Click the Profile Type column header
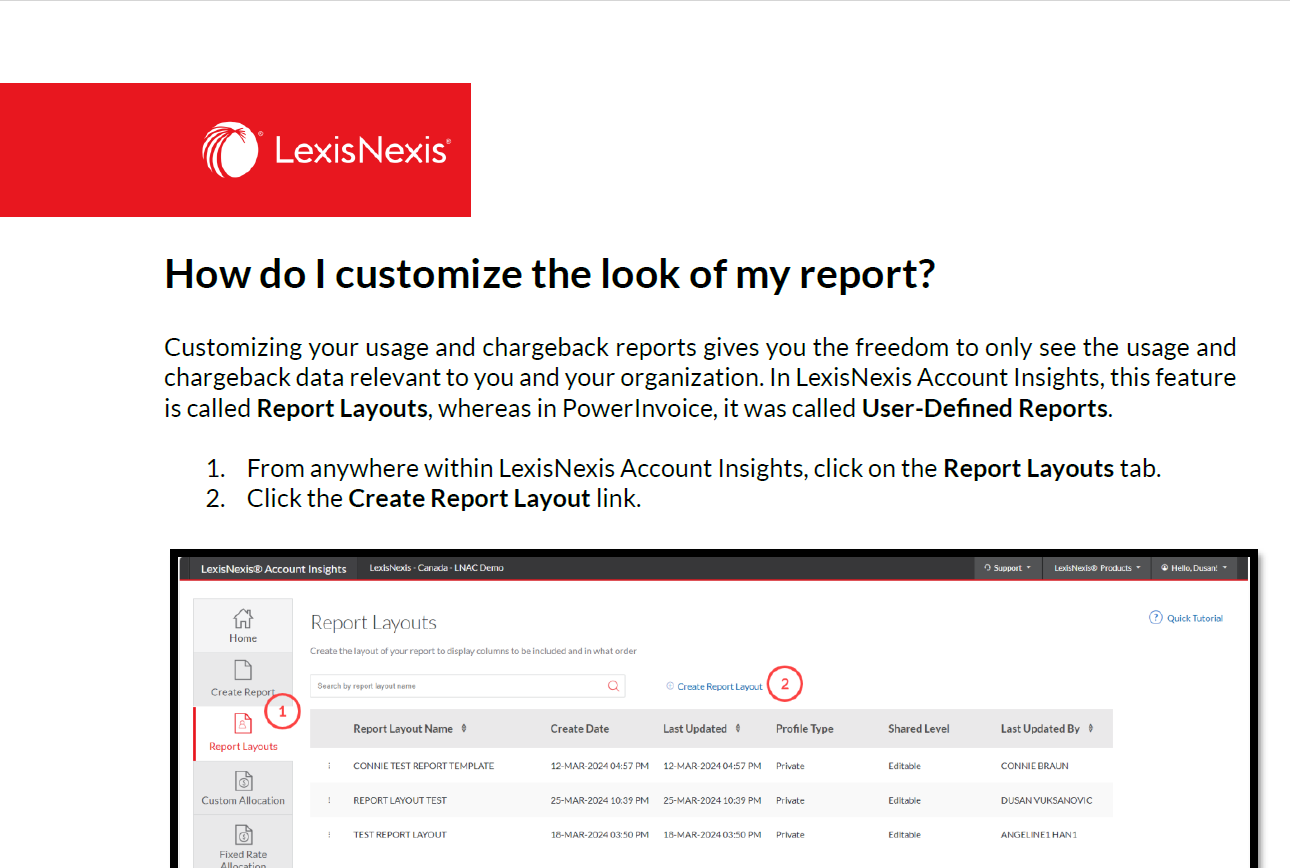The height and width of the screenshot is (868, 1290). (805, 729)
